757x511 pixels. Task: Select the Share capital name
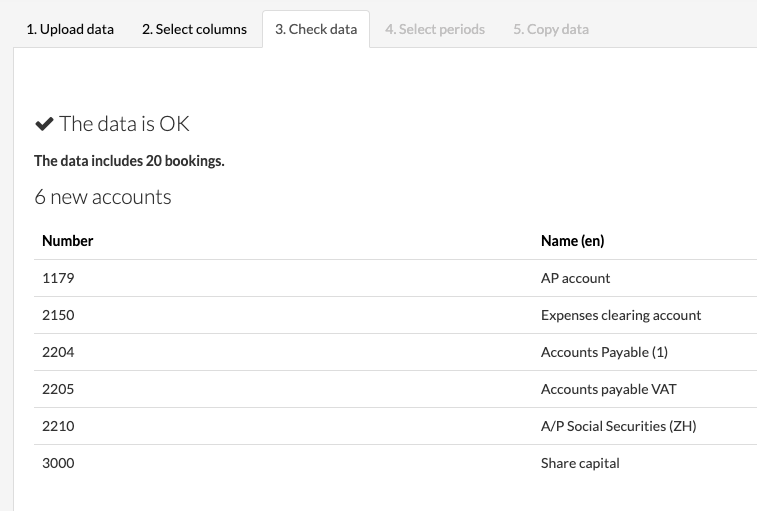[x=580, y=463]
